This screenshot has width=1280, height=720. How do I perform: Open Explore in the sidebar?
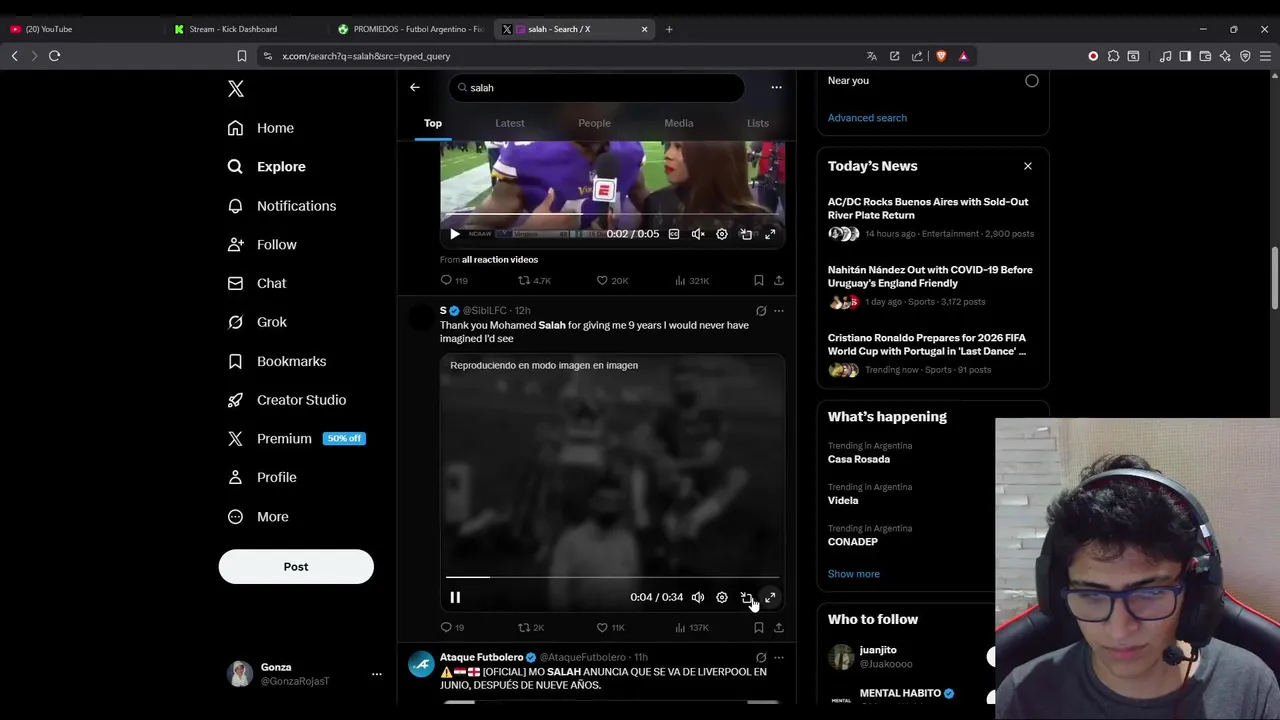point(266,167)
